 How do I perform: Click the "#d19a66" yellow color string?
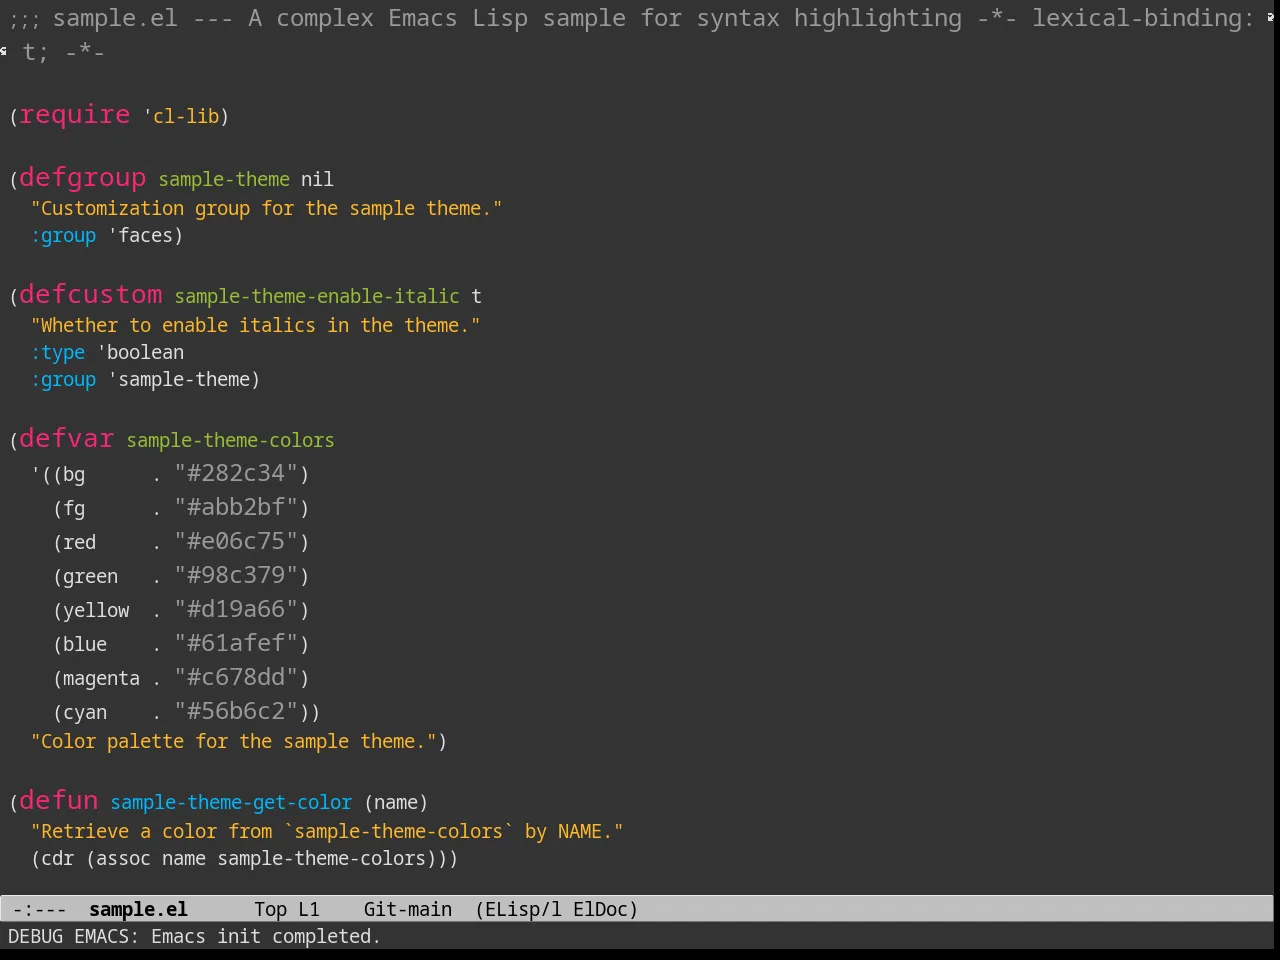point(237,609)
